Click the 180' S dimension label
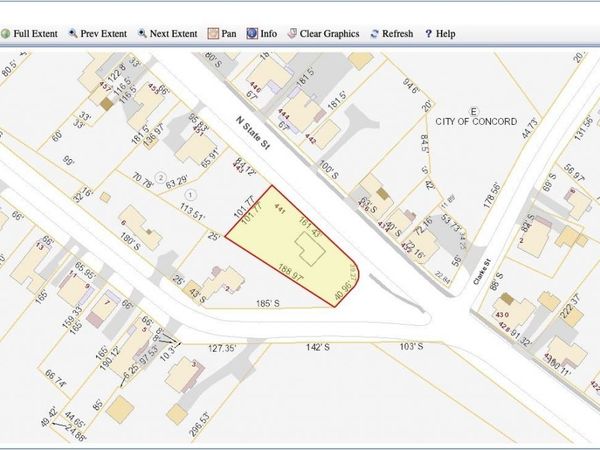Screen dimensions: 600x450 click(131, 241)
